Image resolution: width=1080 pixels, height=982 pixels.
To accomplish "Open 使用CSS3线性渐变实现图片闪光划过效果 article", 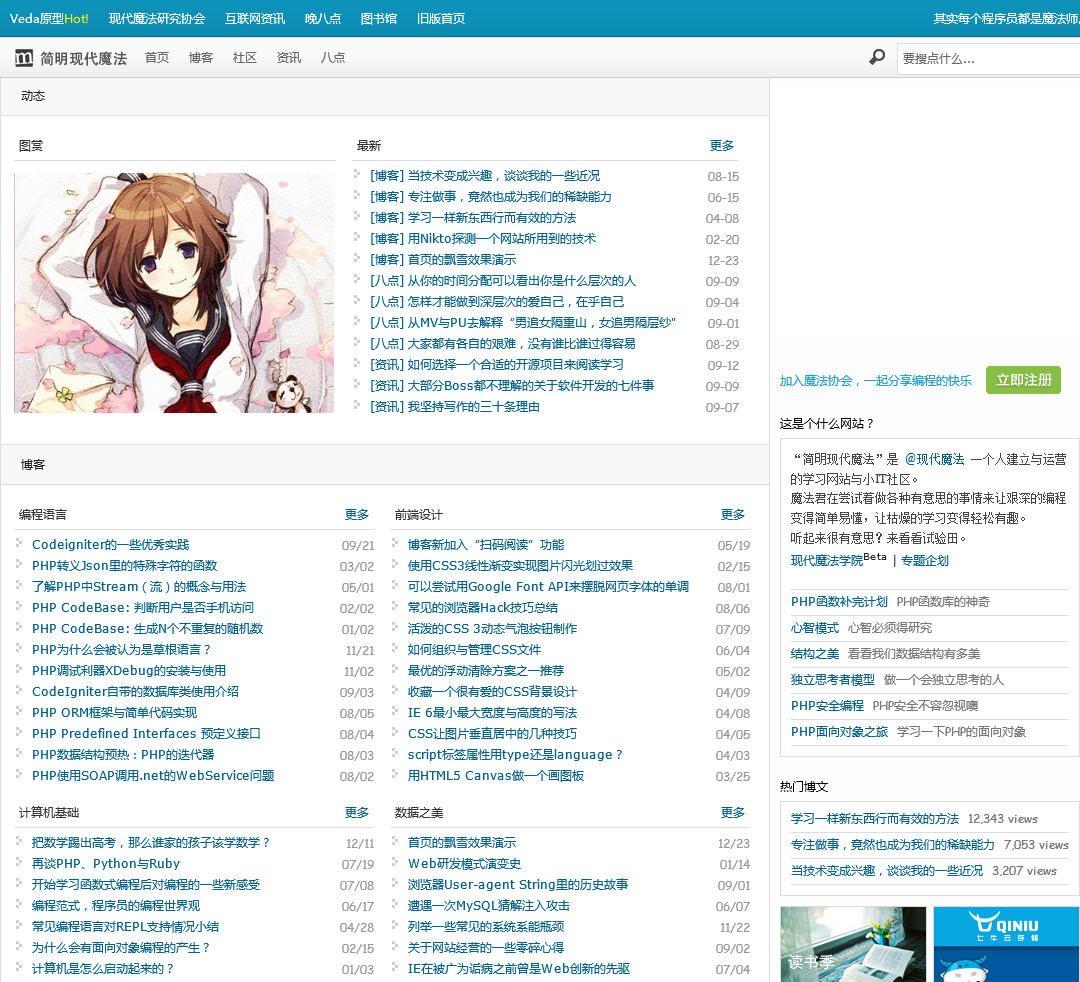I will [x=520, y=566].
